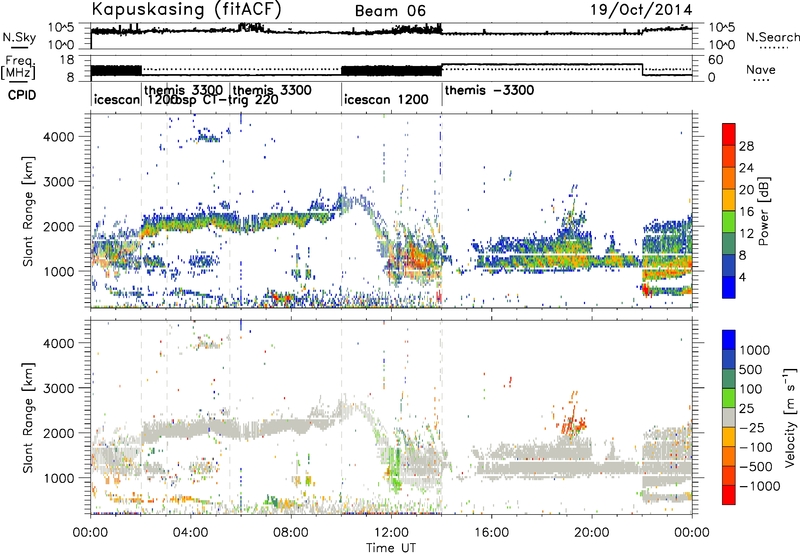The width and height of the screenshot is (800, 554).
Task: Click the velocity panel 'Slant Range [km]' label
Action: [28, 417]
